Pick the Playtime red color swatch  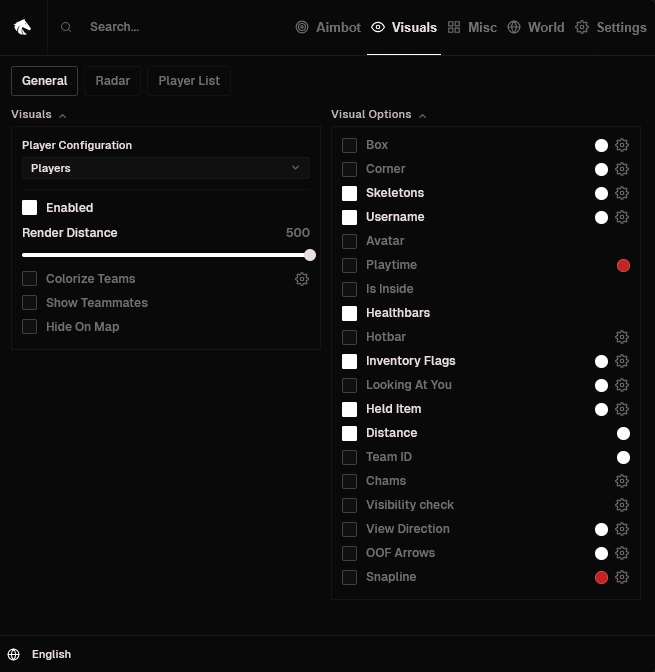[623, 265]
